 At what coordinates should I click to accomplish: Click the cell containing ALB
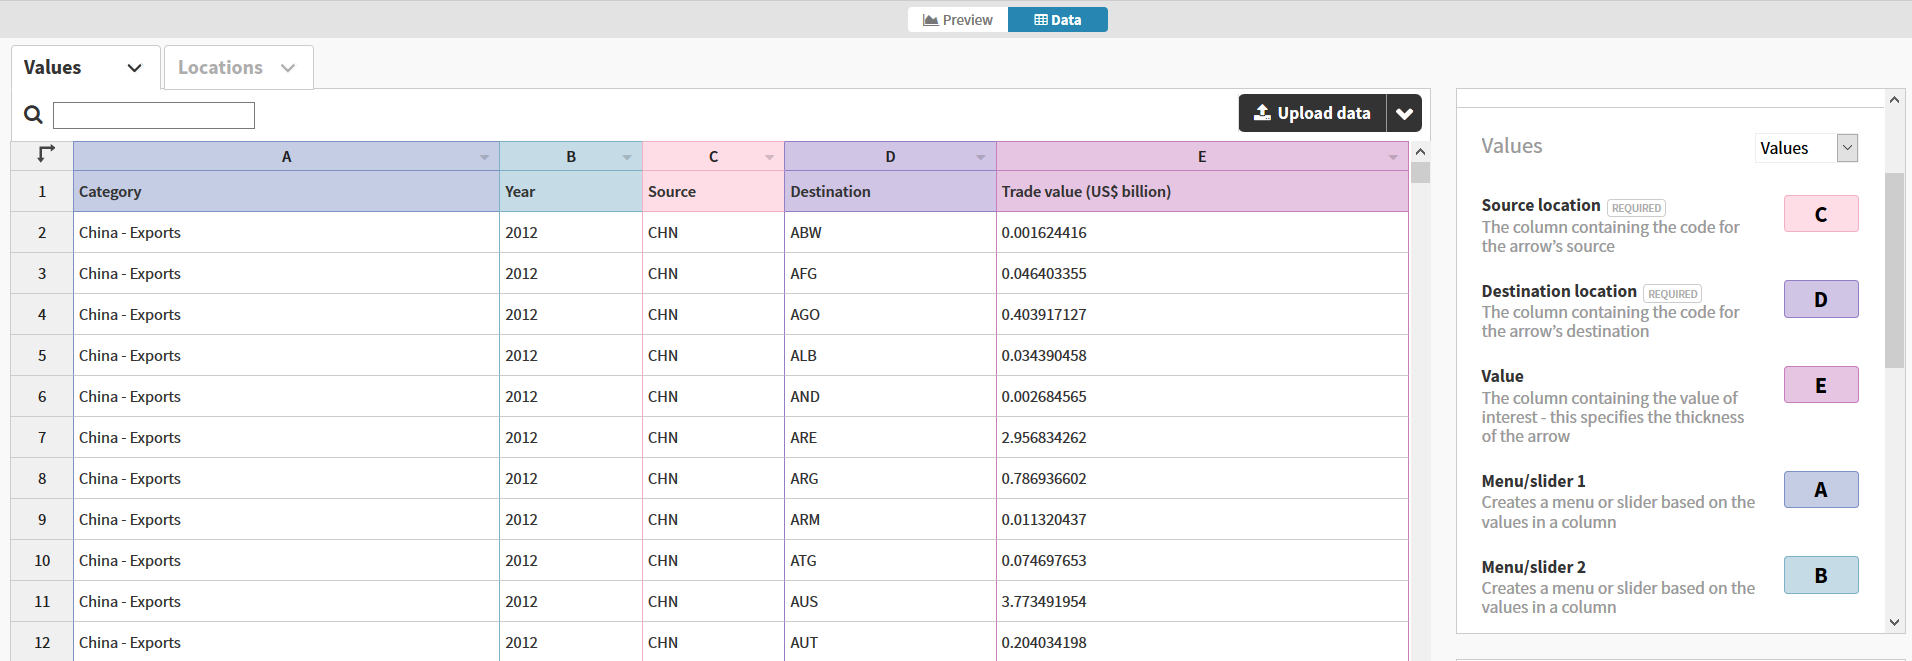click(890, 355)
